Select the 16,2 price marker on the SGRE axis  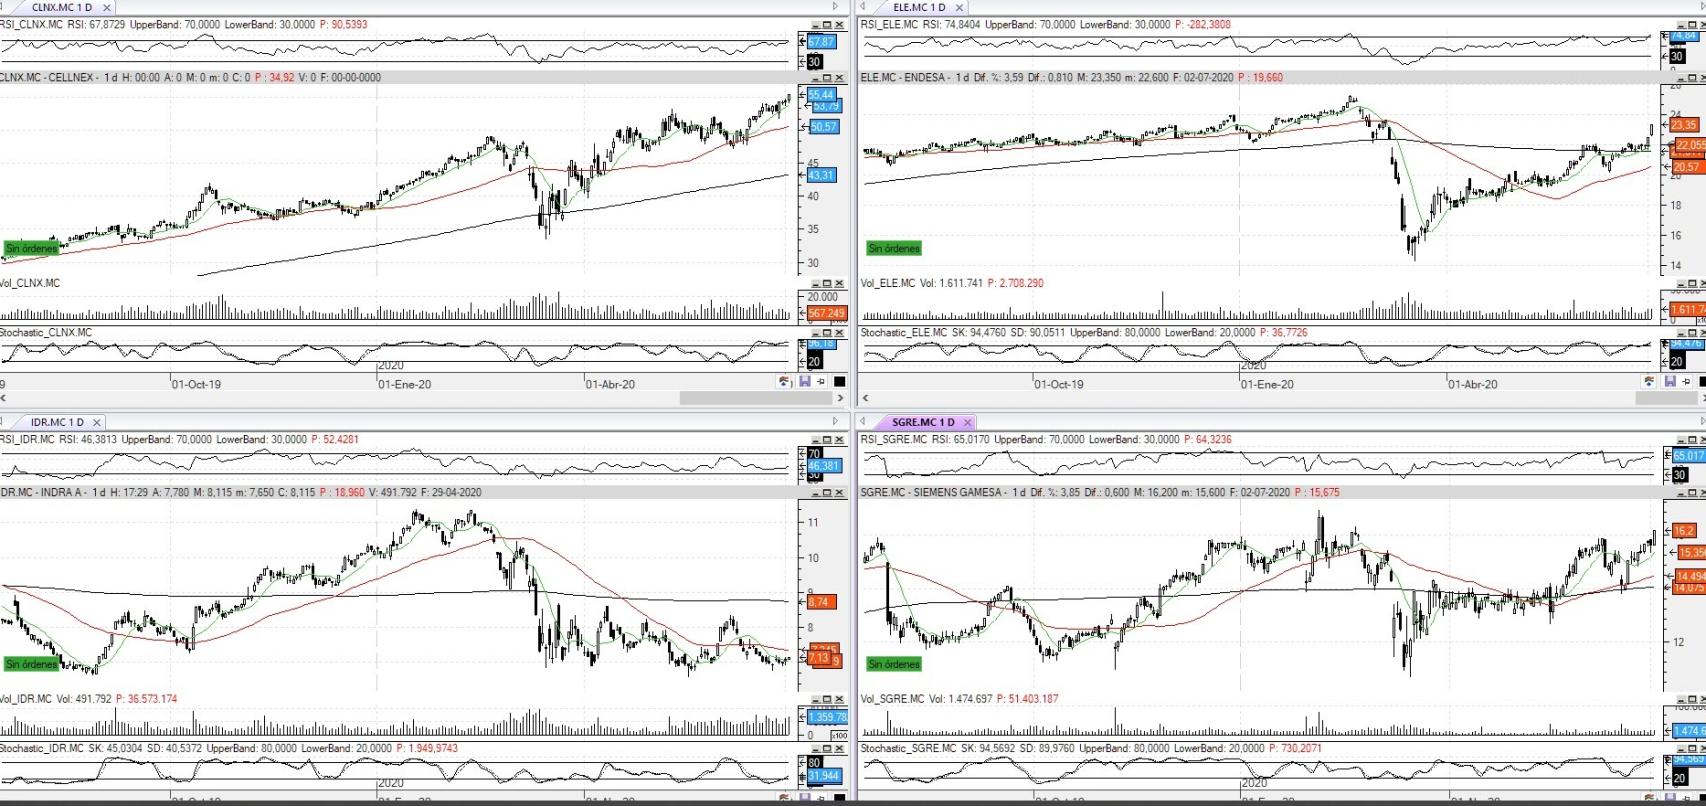coord(1683,531)
